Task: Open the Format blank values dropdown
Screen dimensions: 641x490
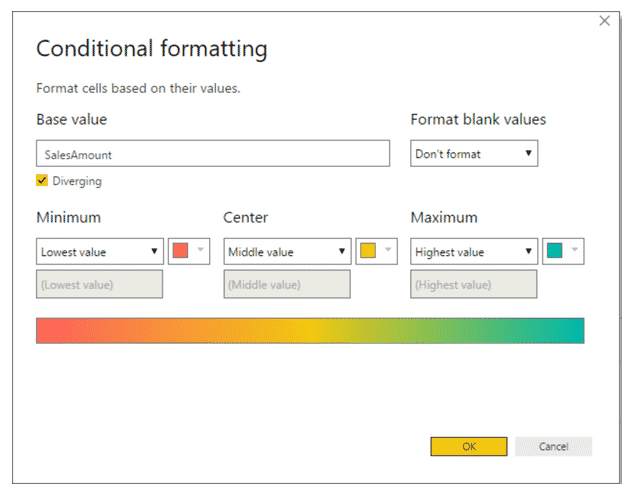Action: pos(474,154)
